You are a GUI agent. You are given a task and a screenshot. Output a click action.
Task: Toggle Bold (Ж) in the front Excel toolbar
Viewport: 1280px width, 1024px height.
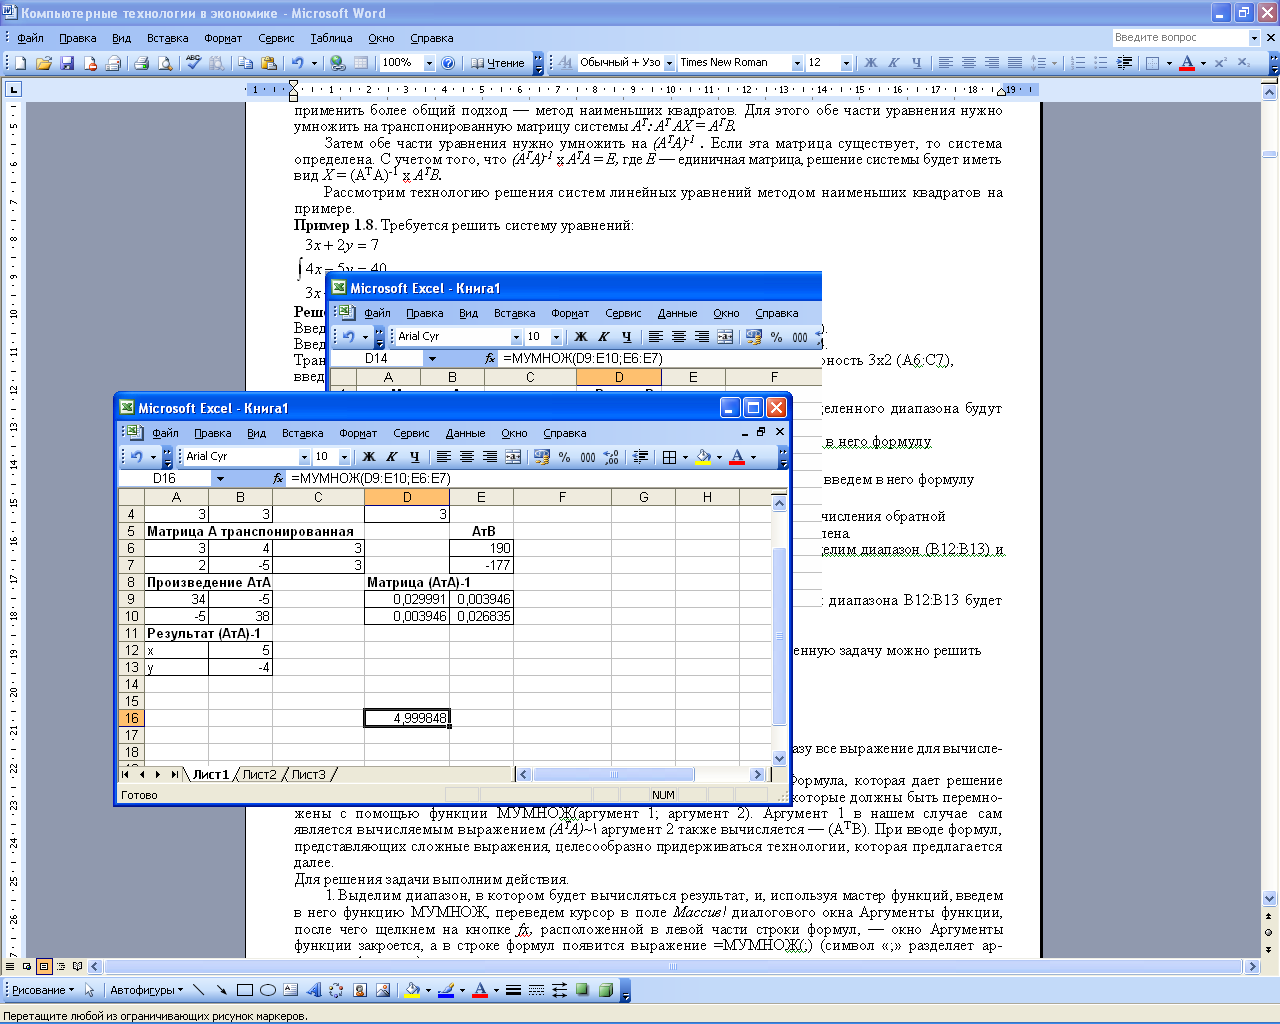point(369,457)
